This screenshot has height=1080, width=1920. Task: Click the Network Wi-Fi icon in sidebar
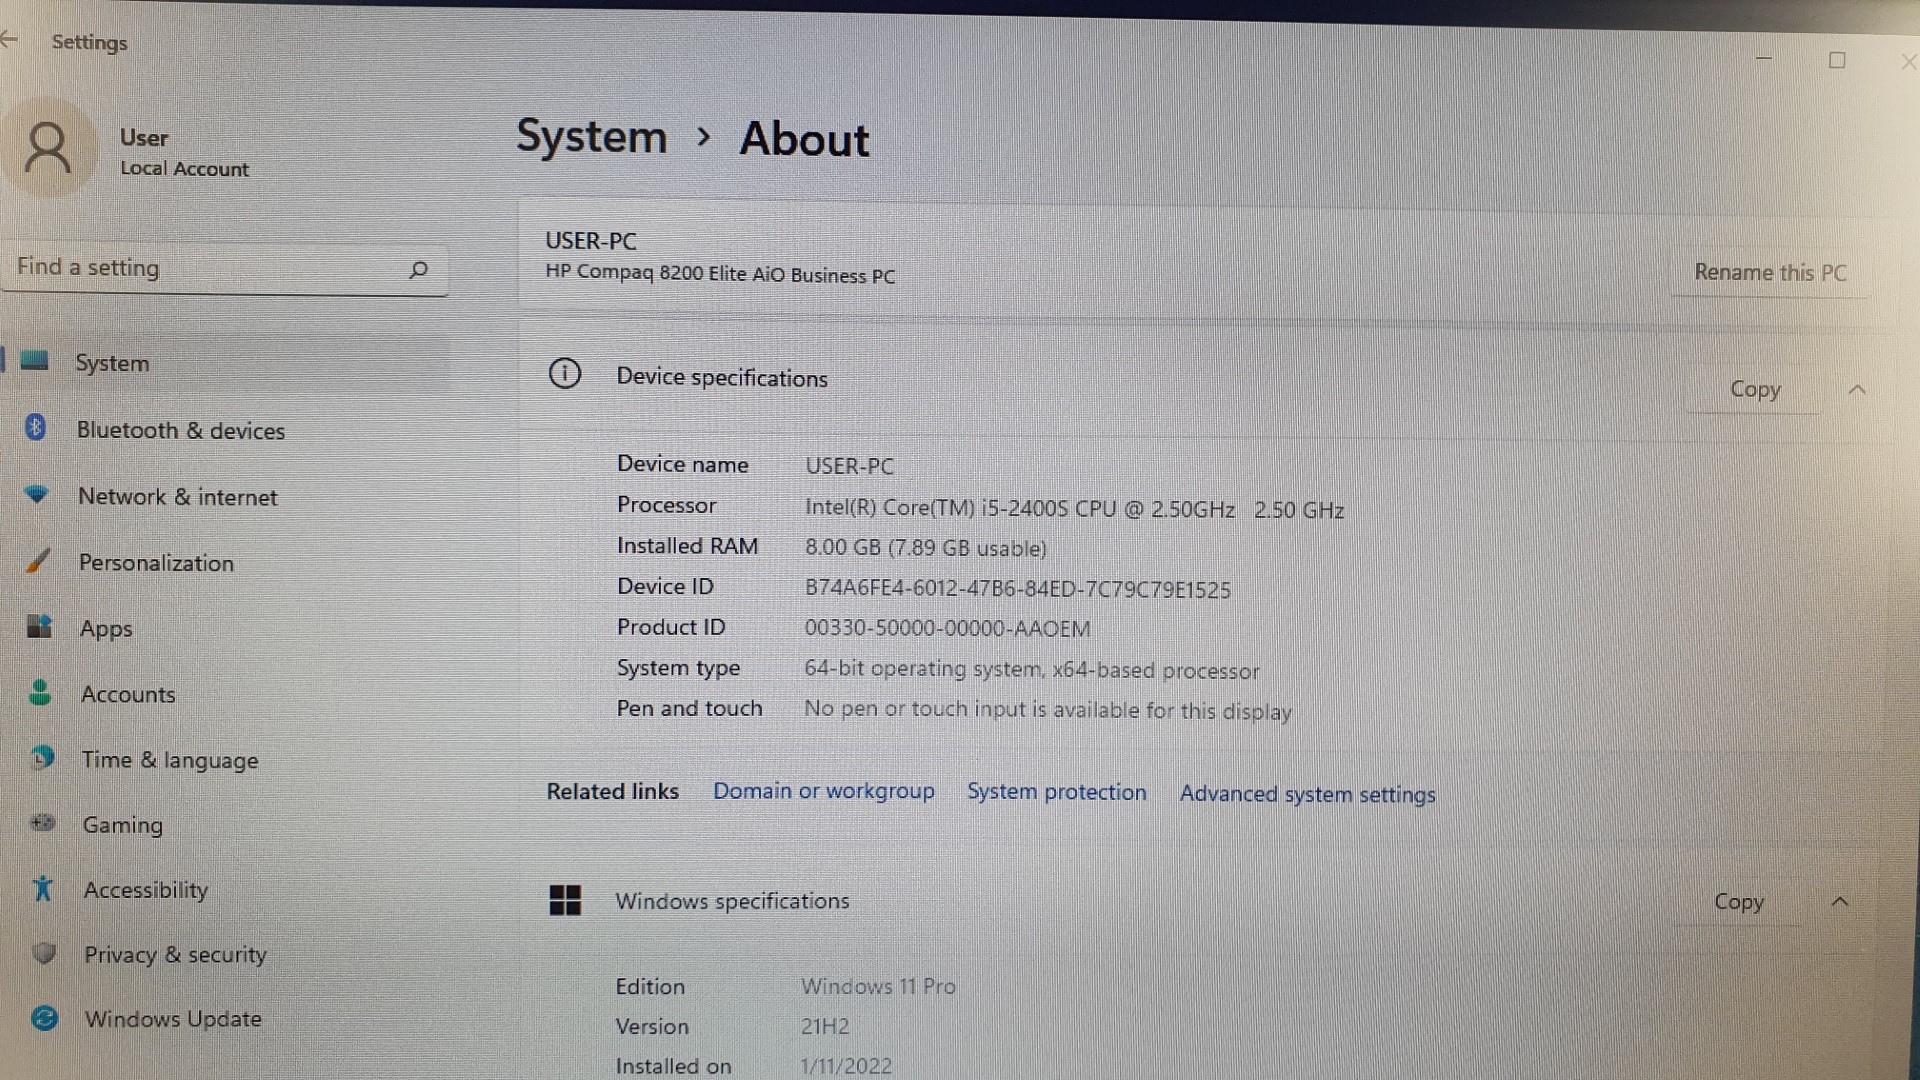click(37, 494)
